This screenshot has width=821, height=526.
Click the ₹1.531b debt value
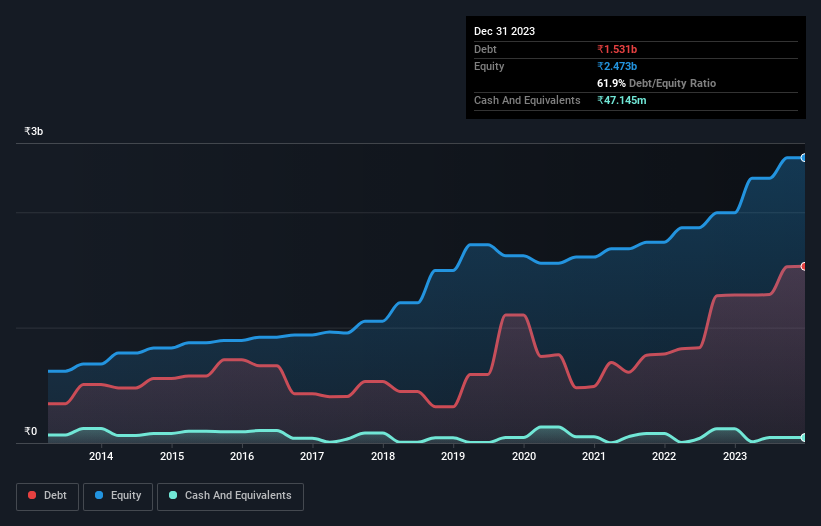click(617, 49)
